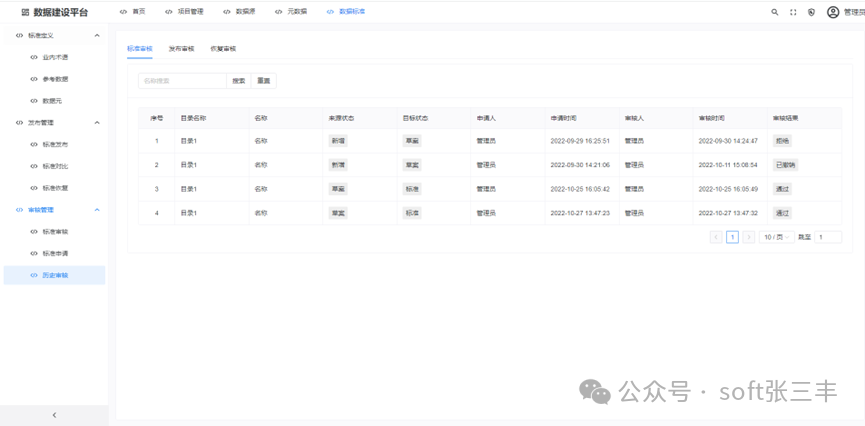Click the 搜索 button
Image resolution: width=865 pixels, height=426 pixels.
pyautogui.click(x=239, y=81)
